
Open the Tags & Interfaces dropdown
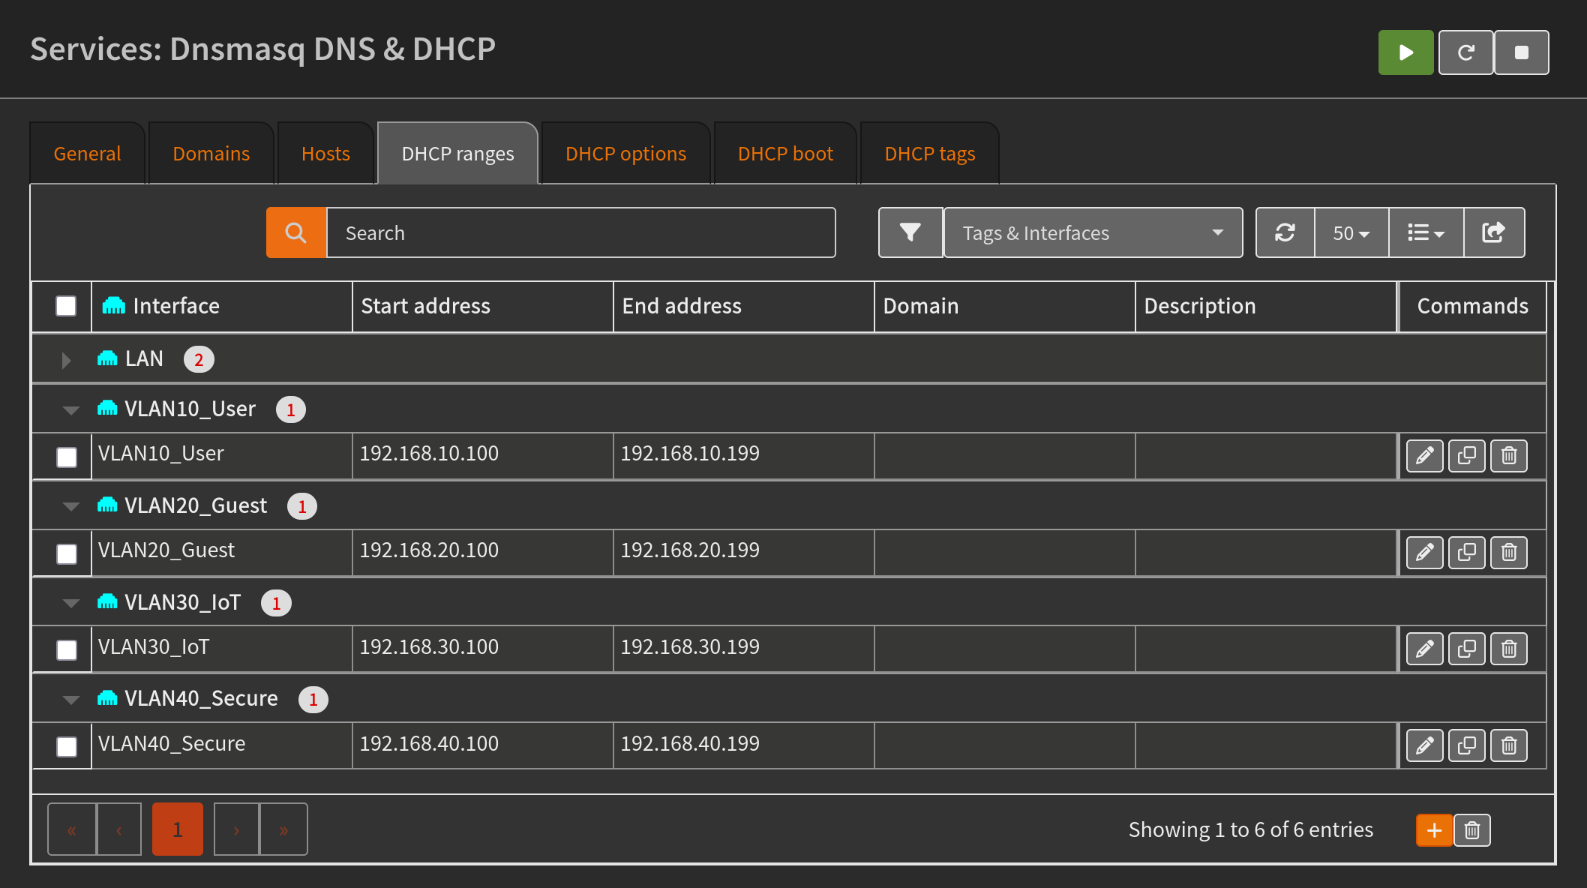point(1092,233)
